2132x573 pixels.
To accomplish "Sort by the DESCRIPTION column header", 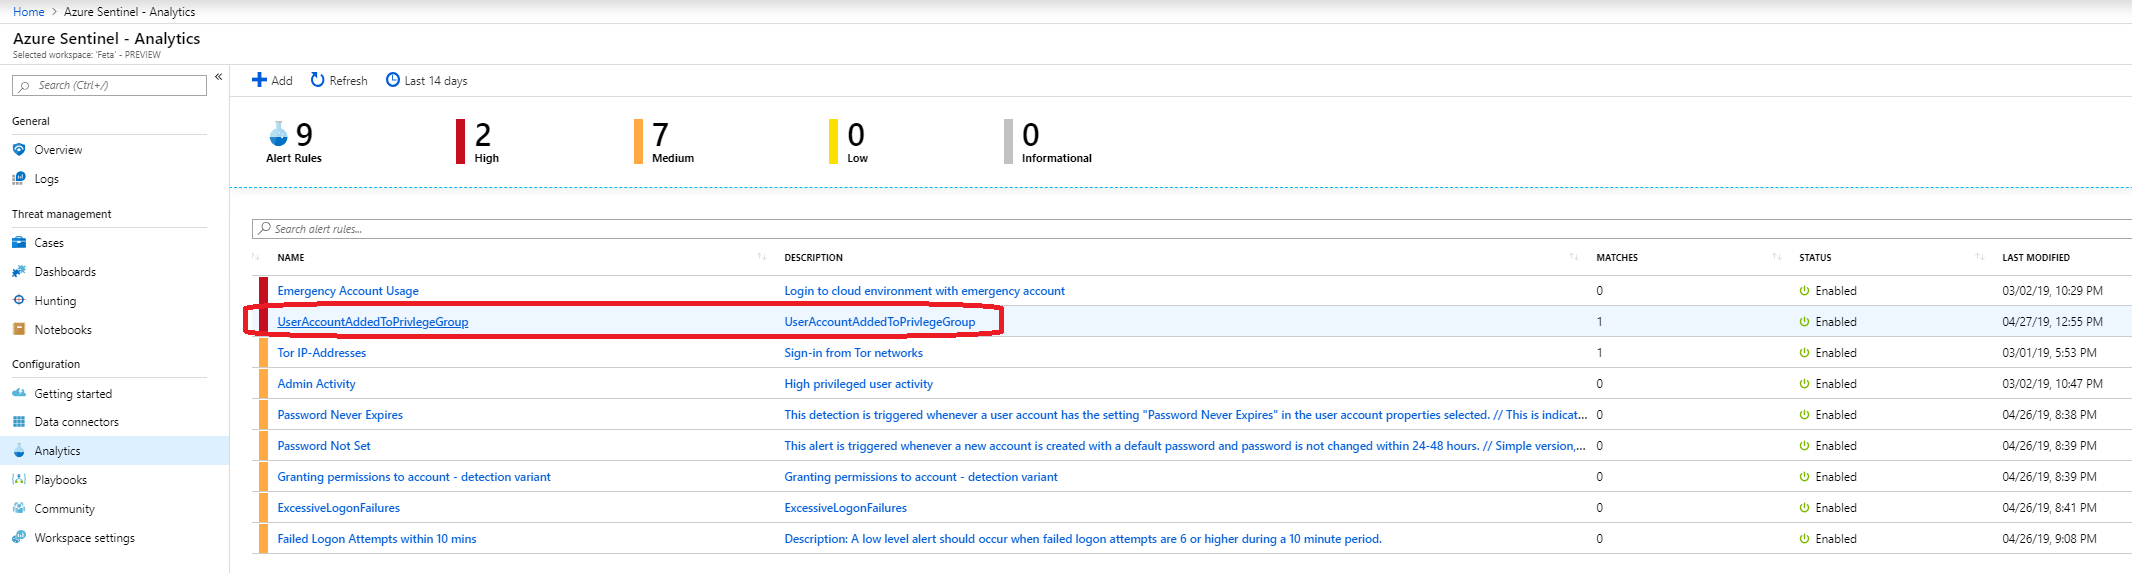I will (813, 258).
